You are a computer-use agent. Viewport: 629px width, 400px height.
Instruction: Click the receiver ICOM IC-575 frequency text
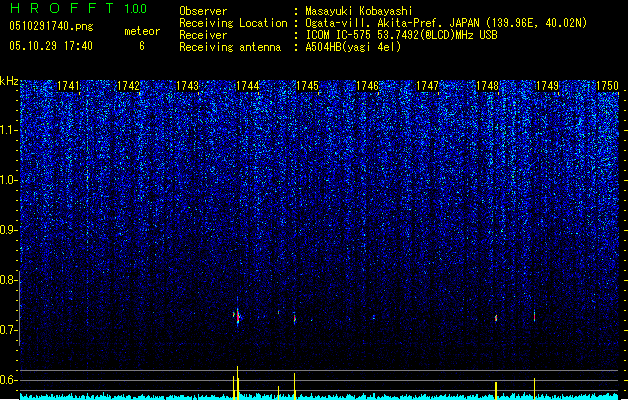click(401, 35)
